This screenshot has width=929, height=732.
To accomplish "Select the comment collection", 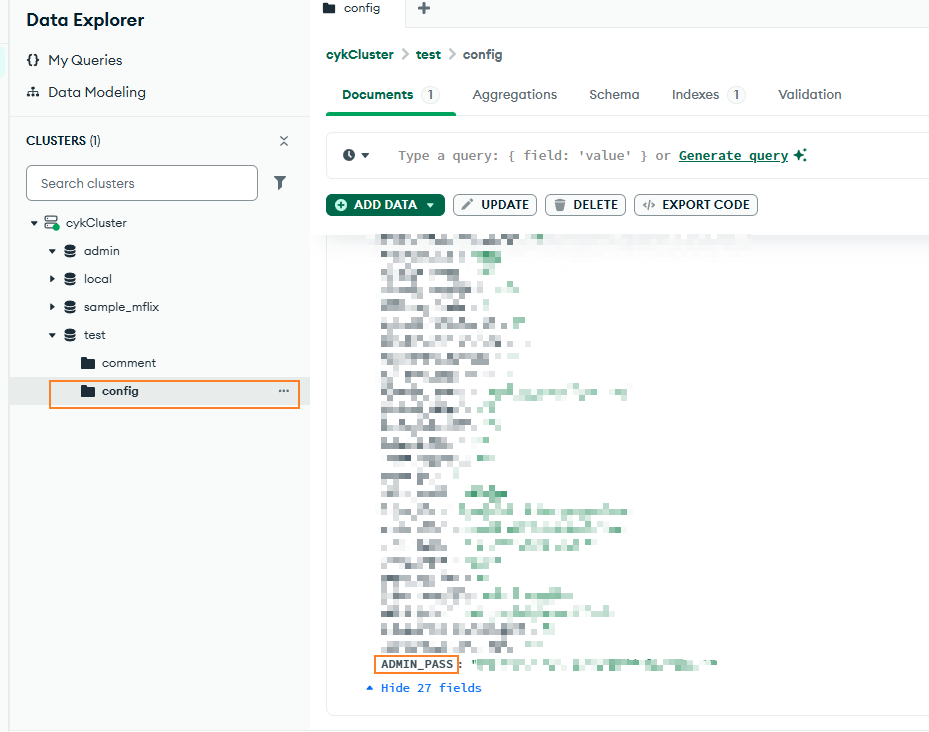I will [128, 363].
